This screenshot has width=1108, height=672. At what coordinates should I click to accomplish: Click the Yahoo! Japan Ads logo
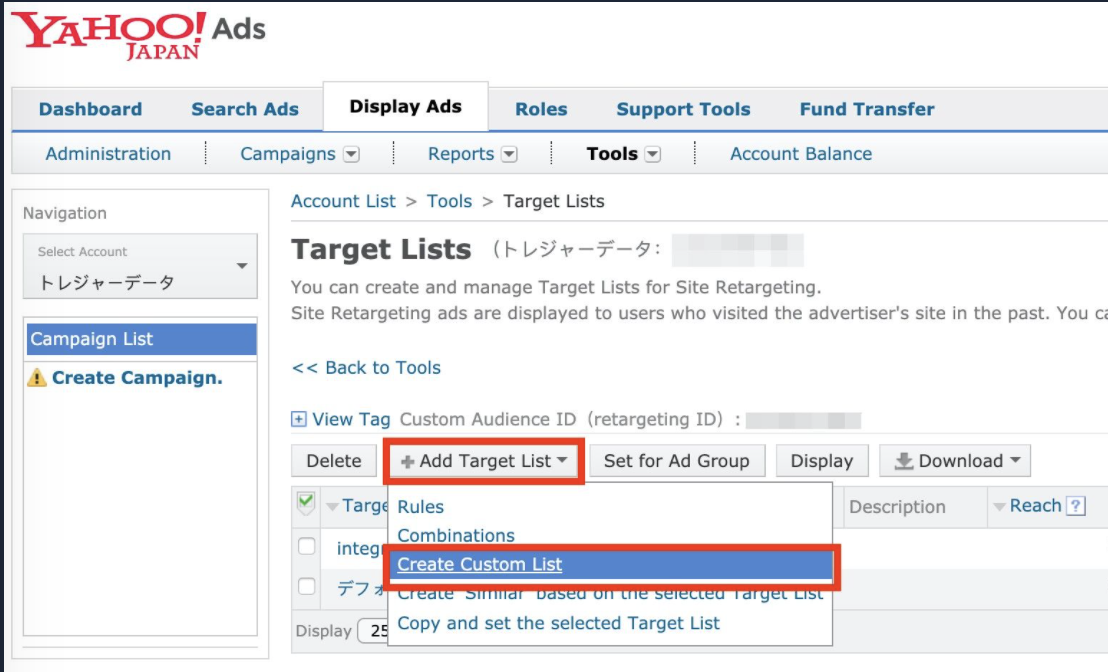(x=140, y=35)
